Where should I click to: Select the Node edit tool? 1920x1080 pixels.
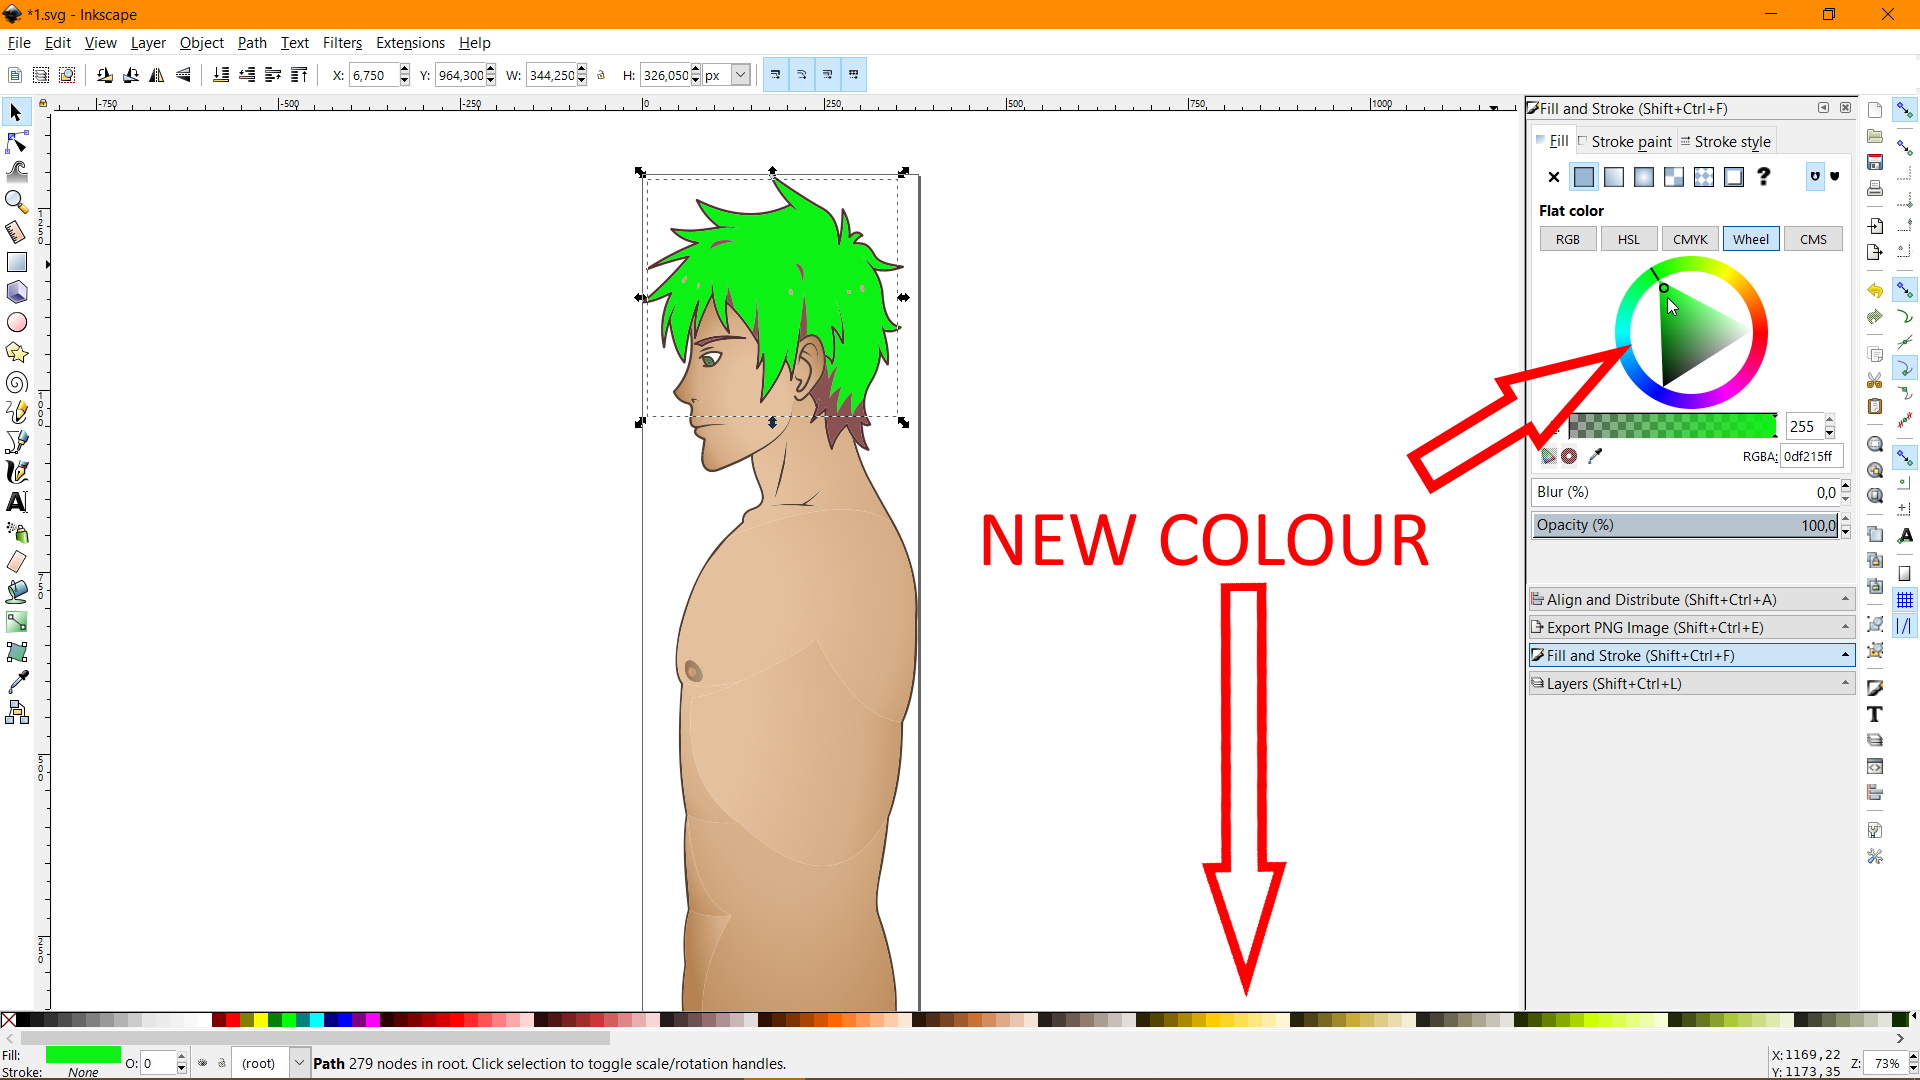click(x=17, y=143)
